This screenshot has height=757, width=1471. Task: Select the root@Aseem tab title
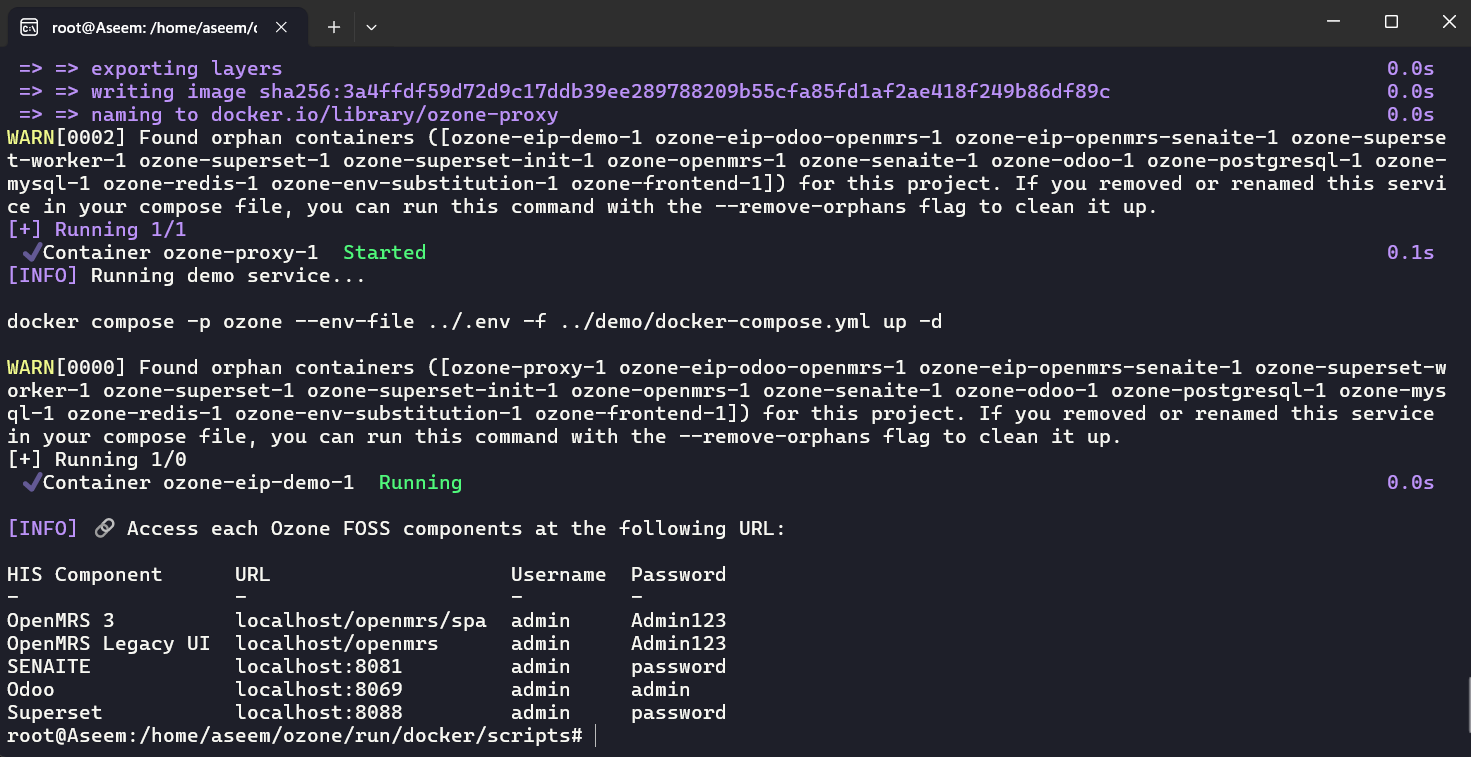point(154,28)
